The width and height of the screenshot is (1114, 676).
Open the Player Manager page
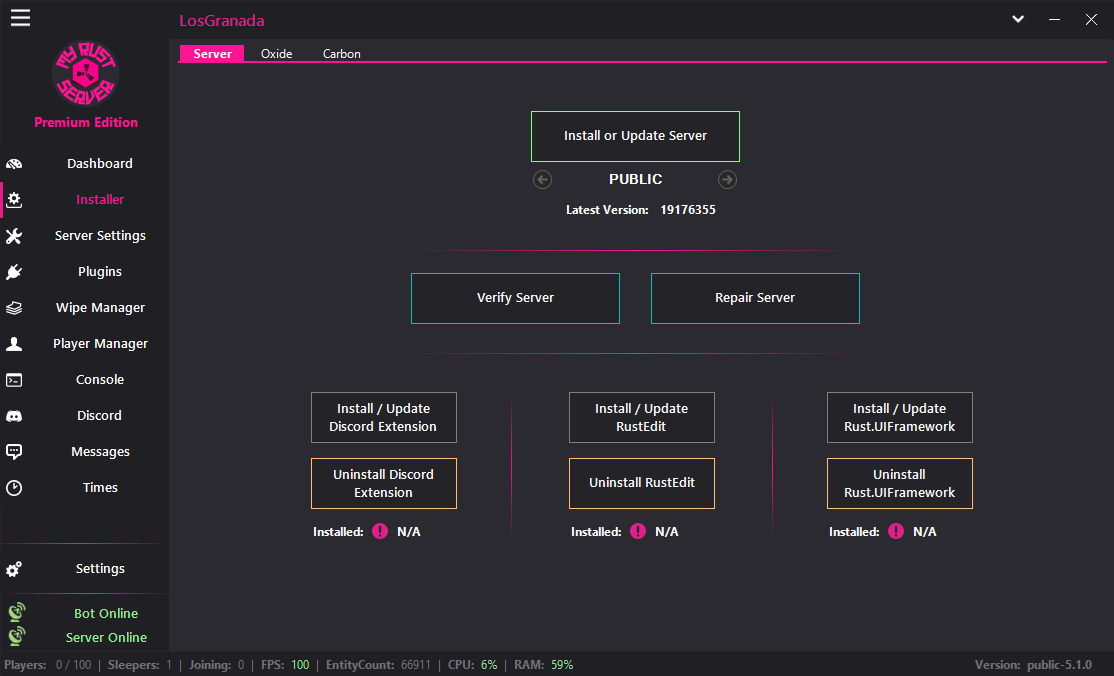click(100, 343)
